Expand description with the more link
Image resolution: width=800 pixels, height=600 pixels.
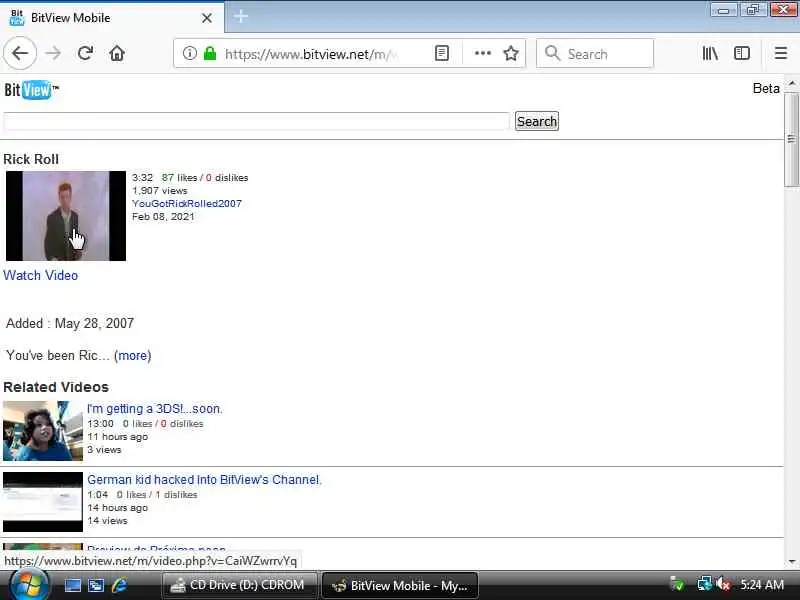[x=133, y=356]
